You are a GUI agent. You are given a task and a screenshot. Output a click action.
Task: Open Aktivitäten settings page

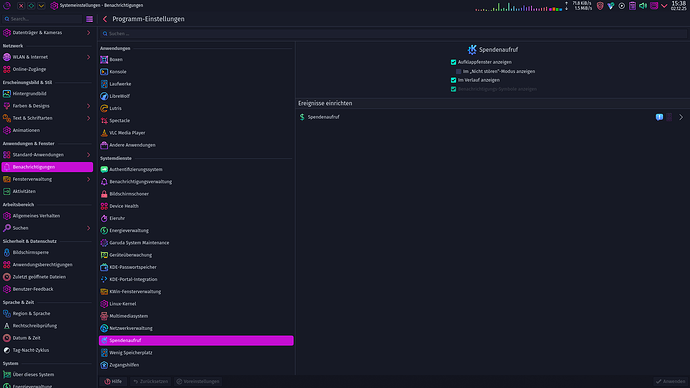47,192
